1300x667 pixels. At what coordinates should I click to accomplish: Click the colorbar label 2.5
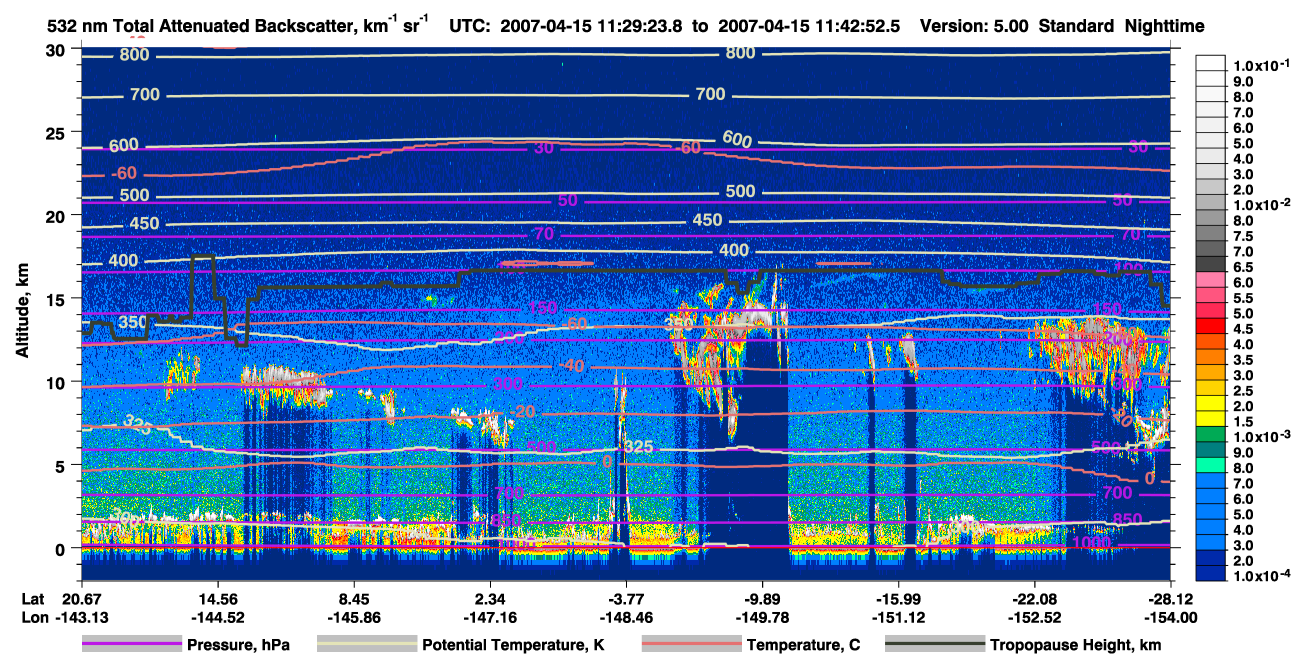tap(1242, 391)
